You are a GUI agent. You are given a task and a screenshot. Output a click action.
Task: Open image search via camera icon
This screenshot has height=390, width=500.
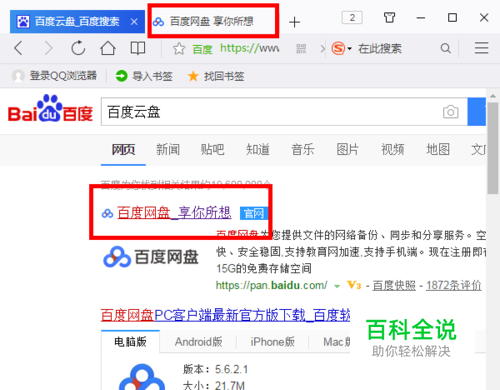pyautogui.click(x=451, y=112)
